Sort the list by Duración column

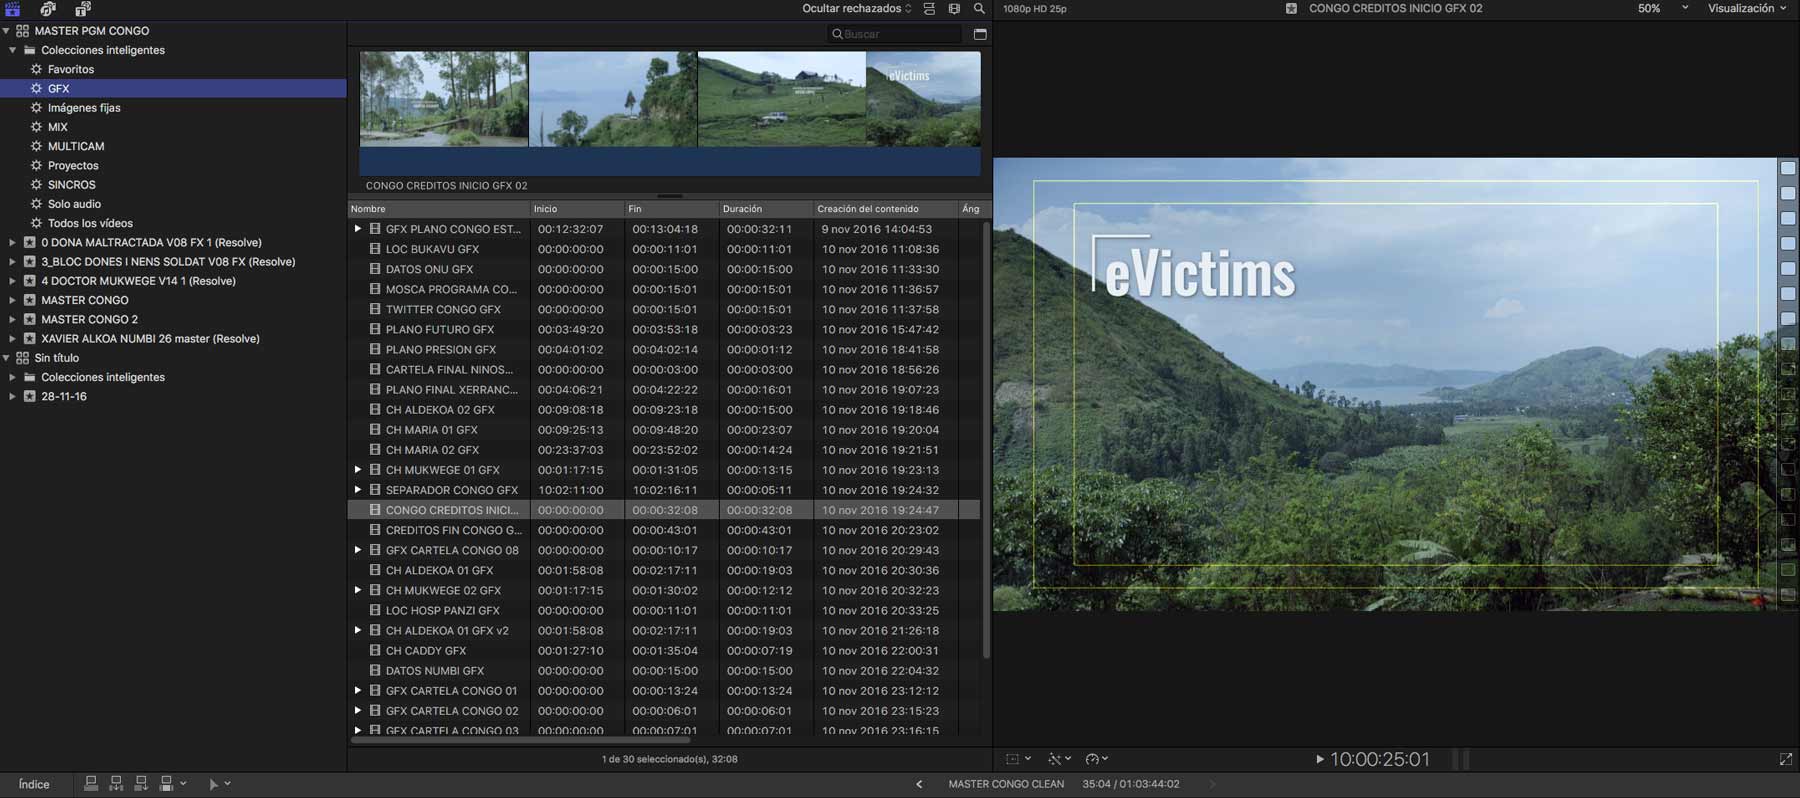pyautogui.click(x=765, y=209)
